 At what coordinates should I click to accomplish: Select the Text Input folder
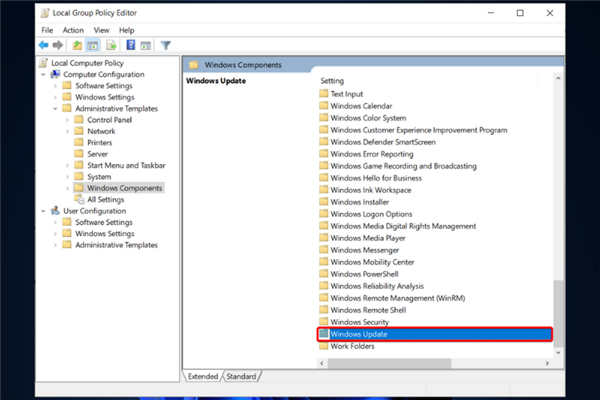pos(347,94)
